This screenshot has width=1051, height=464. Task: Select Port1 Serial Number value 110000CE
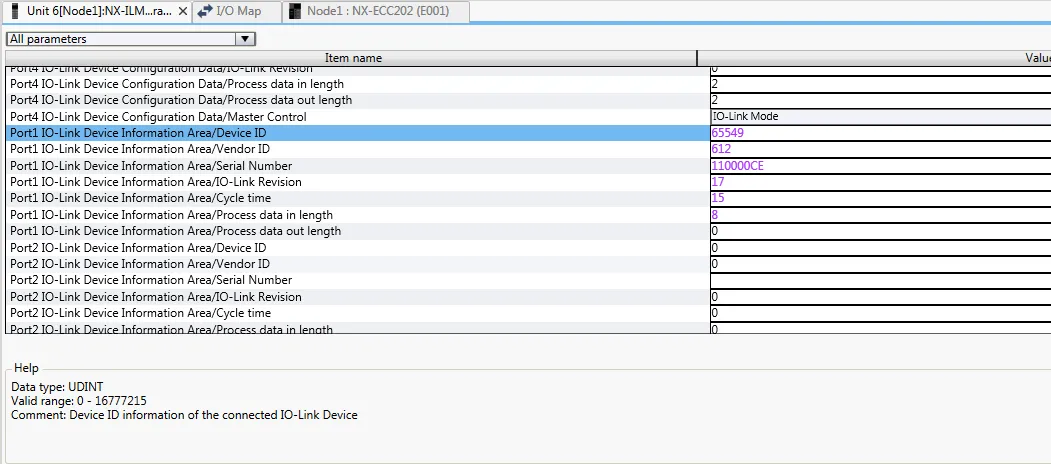[737, 166]
